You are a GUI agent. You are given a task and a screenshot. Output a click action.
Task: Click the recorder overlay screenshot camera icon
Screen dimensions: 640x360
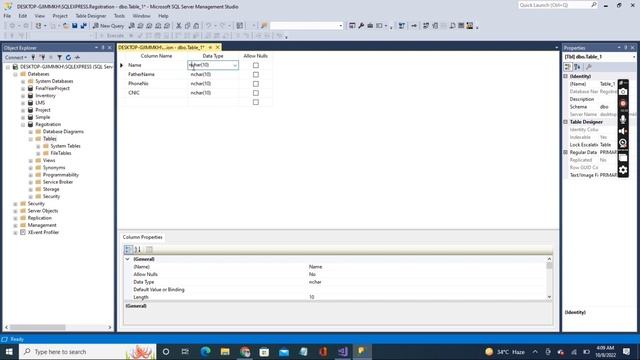pos(623,92)
